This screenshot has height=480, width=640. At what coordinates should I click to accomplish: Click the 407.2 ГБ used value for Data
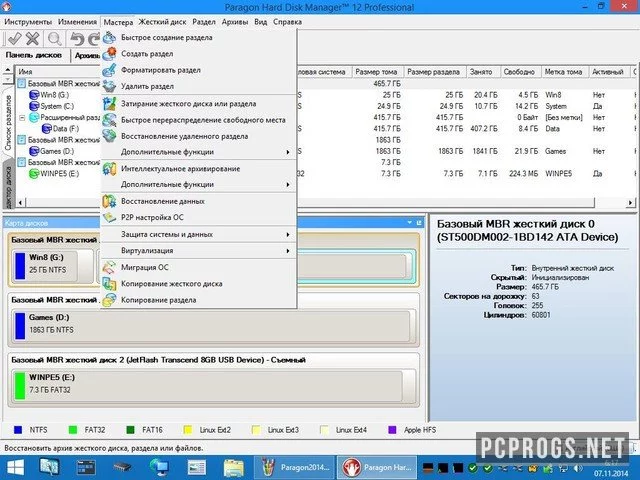point(484,129)
